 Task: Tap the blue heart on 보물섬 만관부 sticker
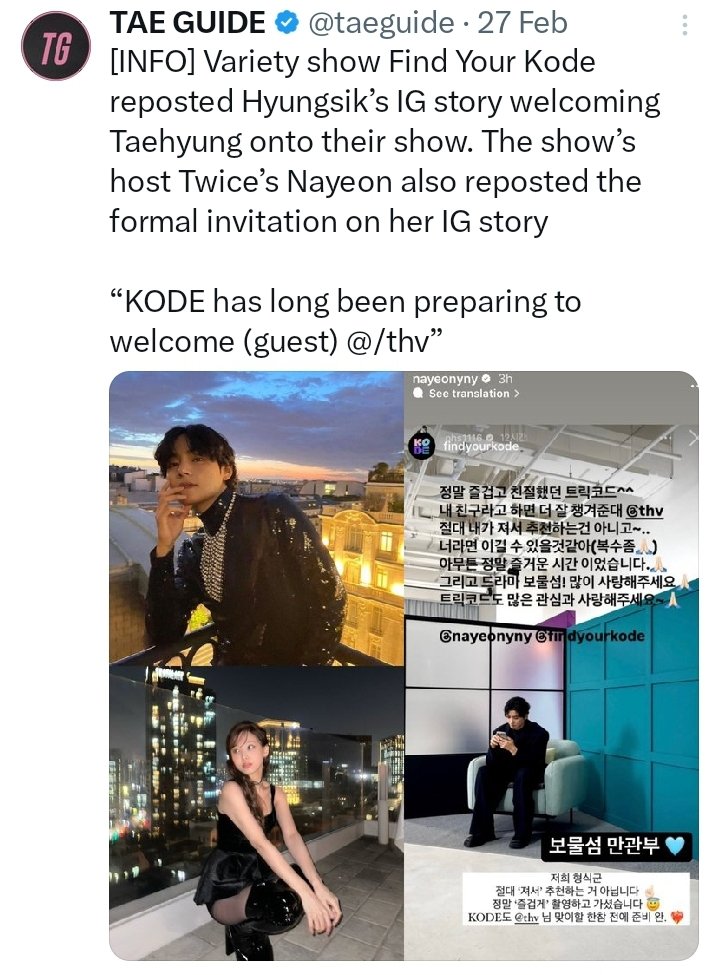pos(675,846)
